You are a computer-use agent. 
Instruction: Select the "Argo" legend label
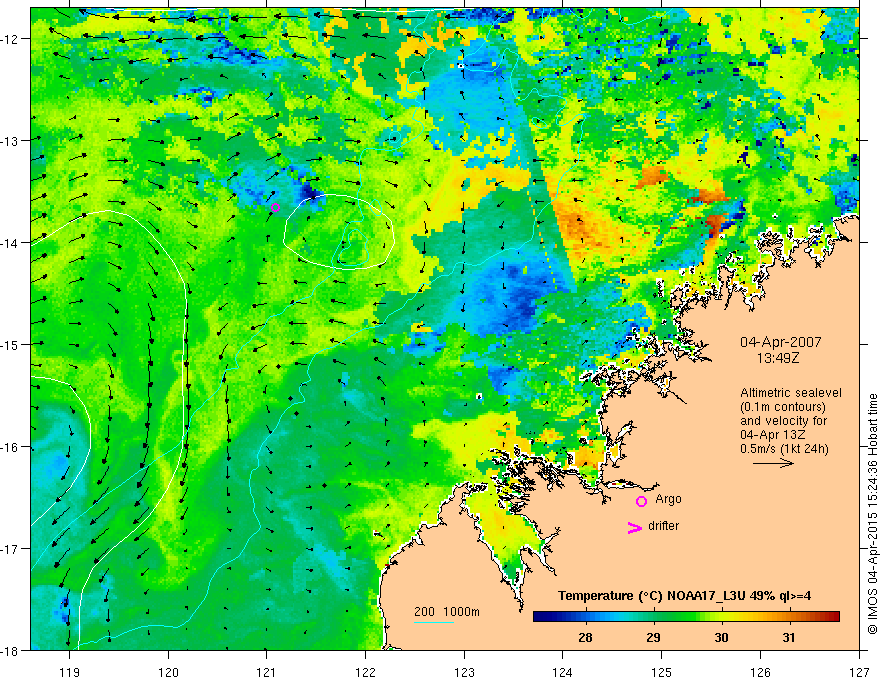[668, 499]
